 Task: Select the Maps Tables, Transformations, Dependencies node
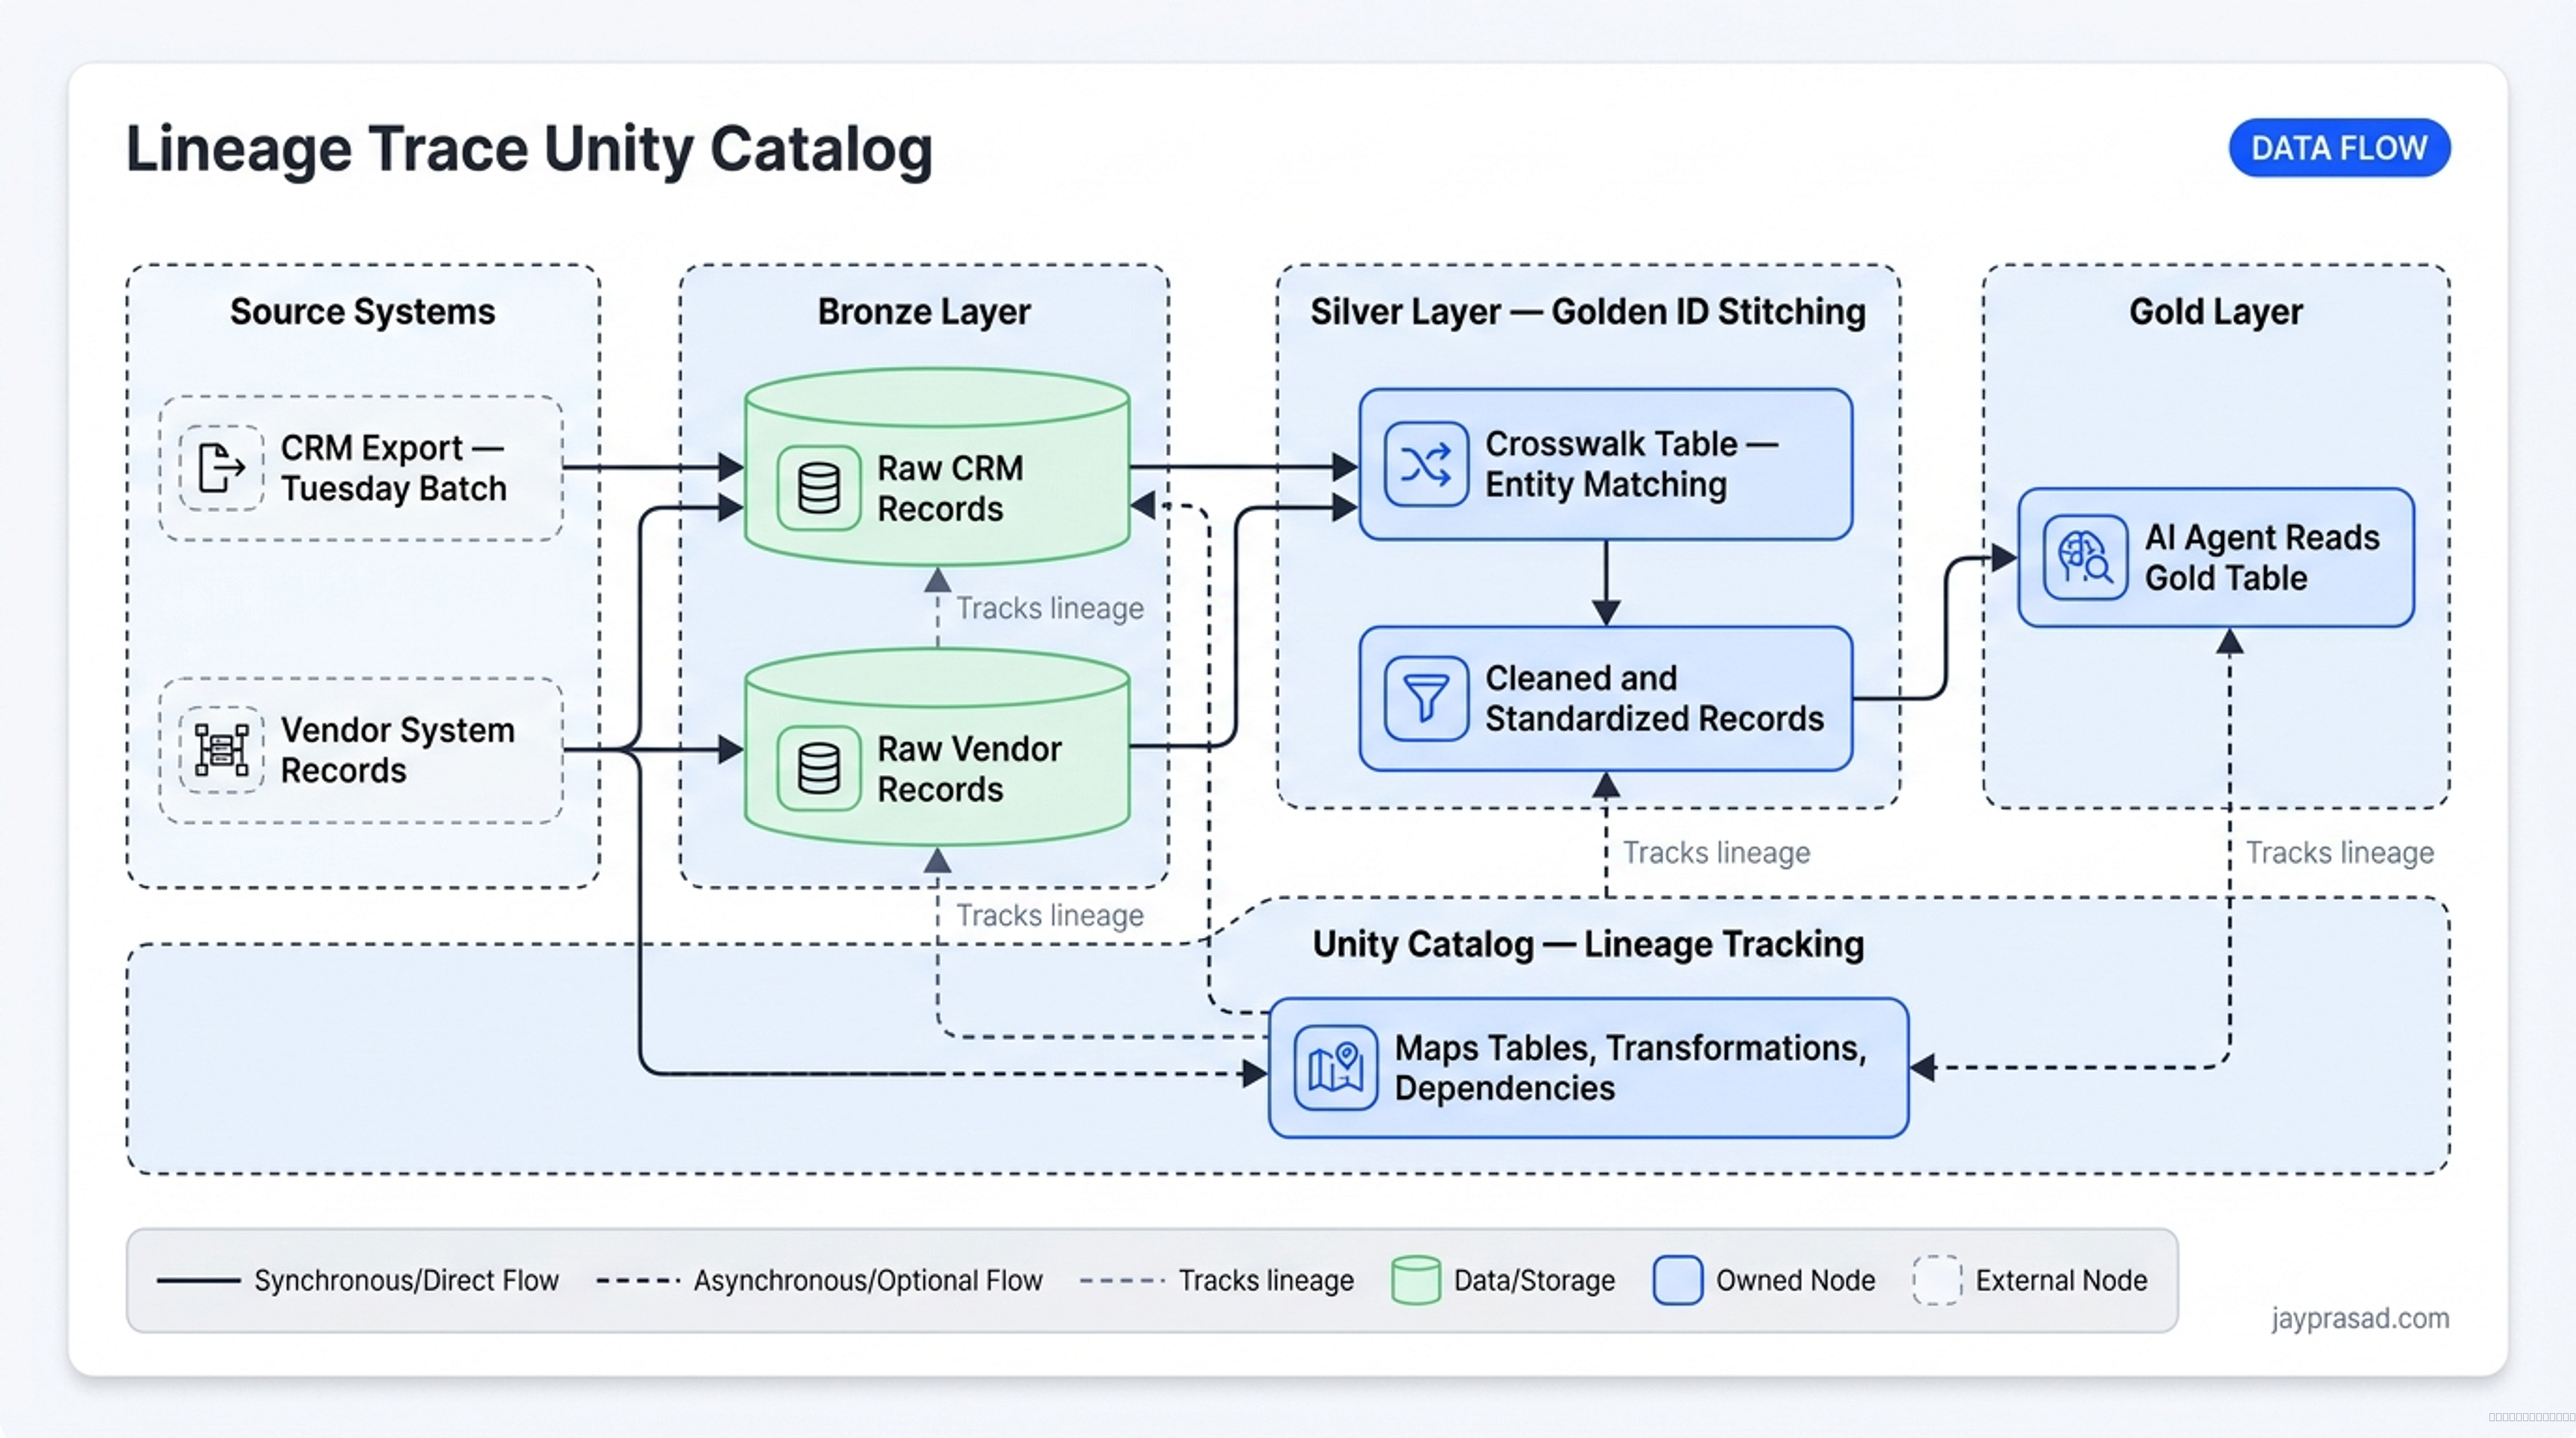point(1589,1068)
